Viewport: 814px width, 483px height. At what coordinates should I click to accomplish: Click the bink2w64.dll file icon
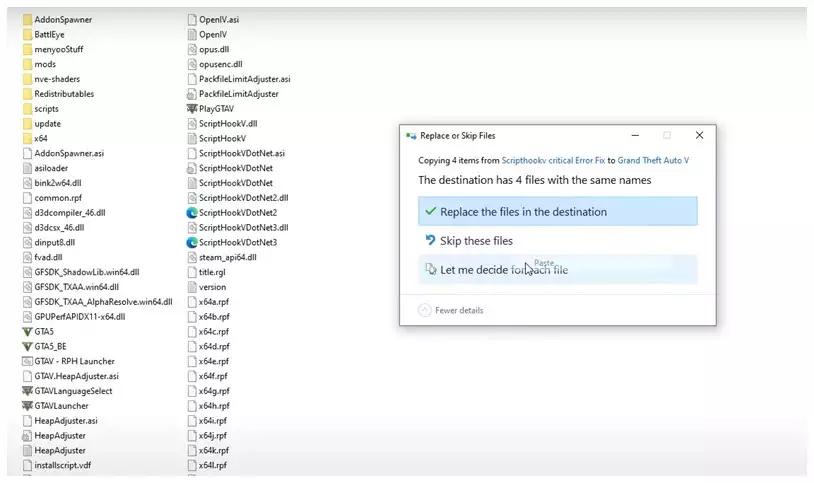[28, 183]
